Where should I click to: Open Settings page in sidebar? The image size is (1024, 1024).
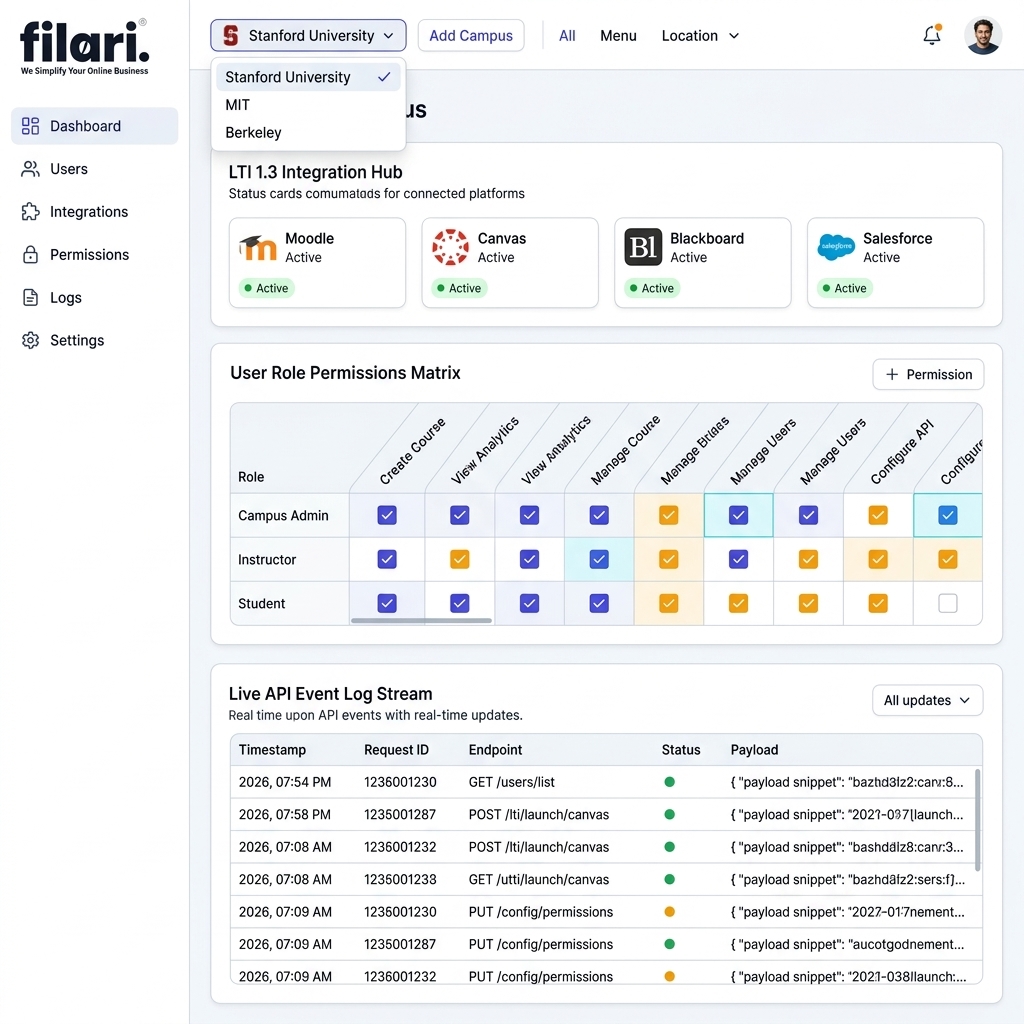pos(95,340)
